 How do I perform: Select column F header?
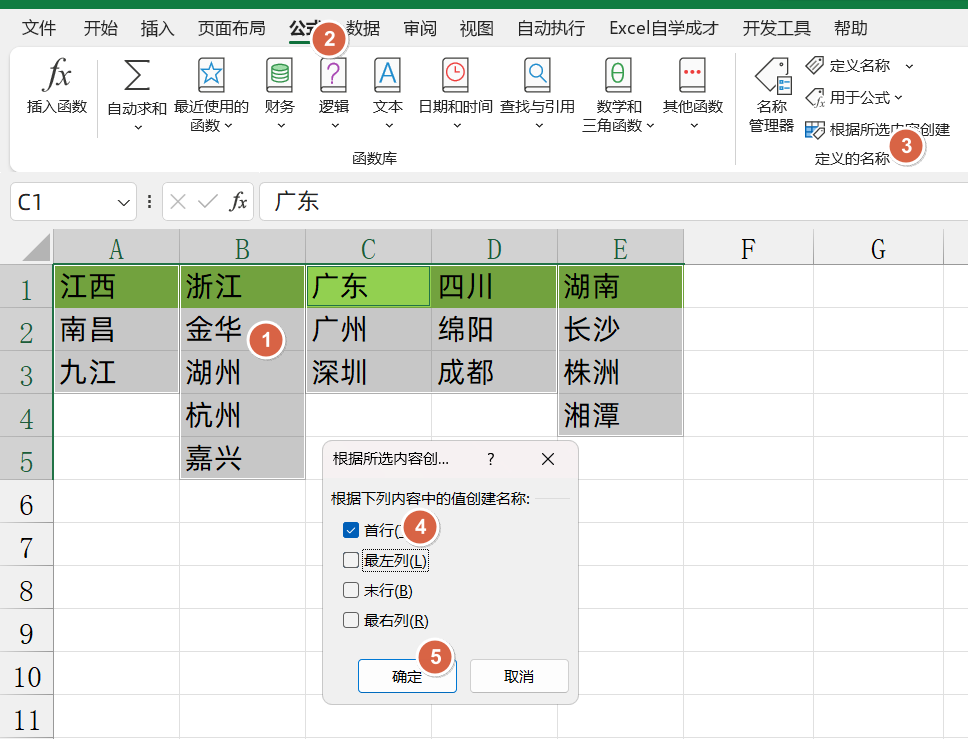[x=748, y=249]
